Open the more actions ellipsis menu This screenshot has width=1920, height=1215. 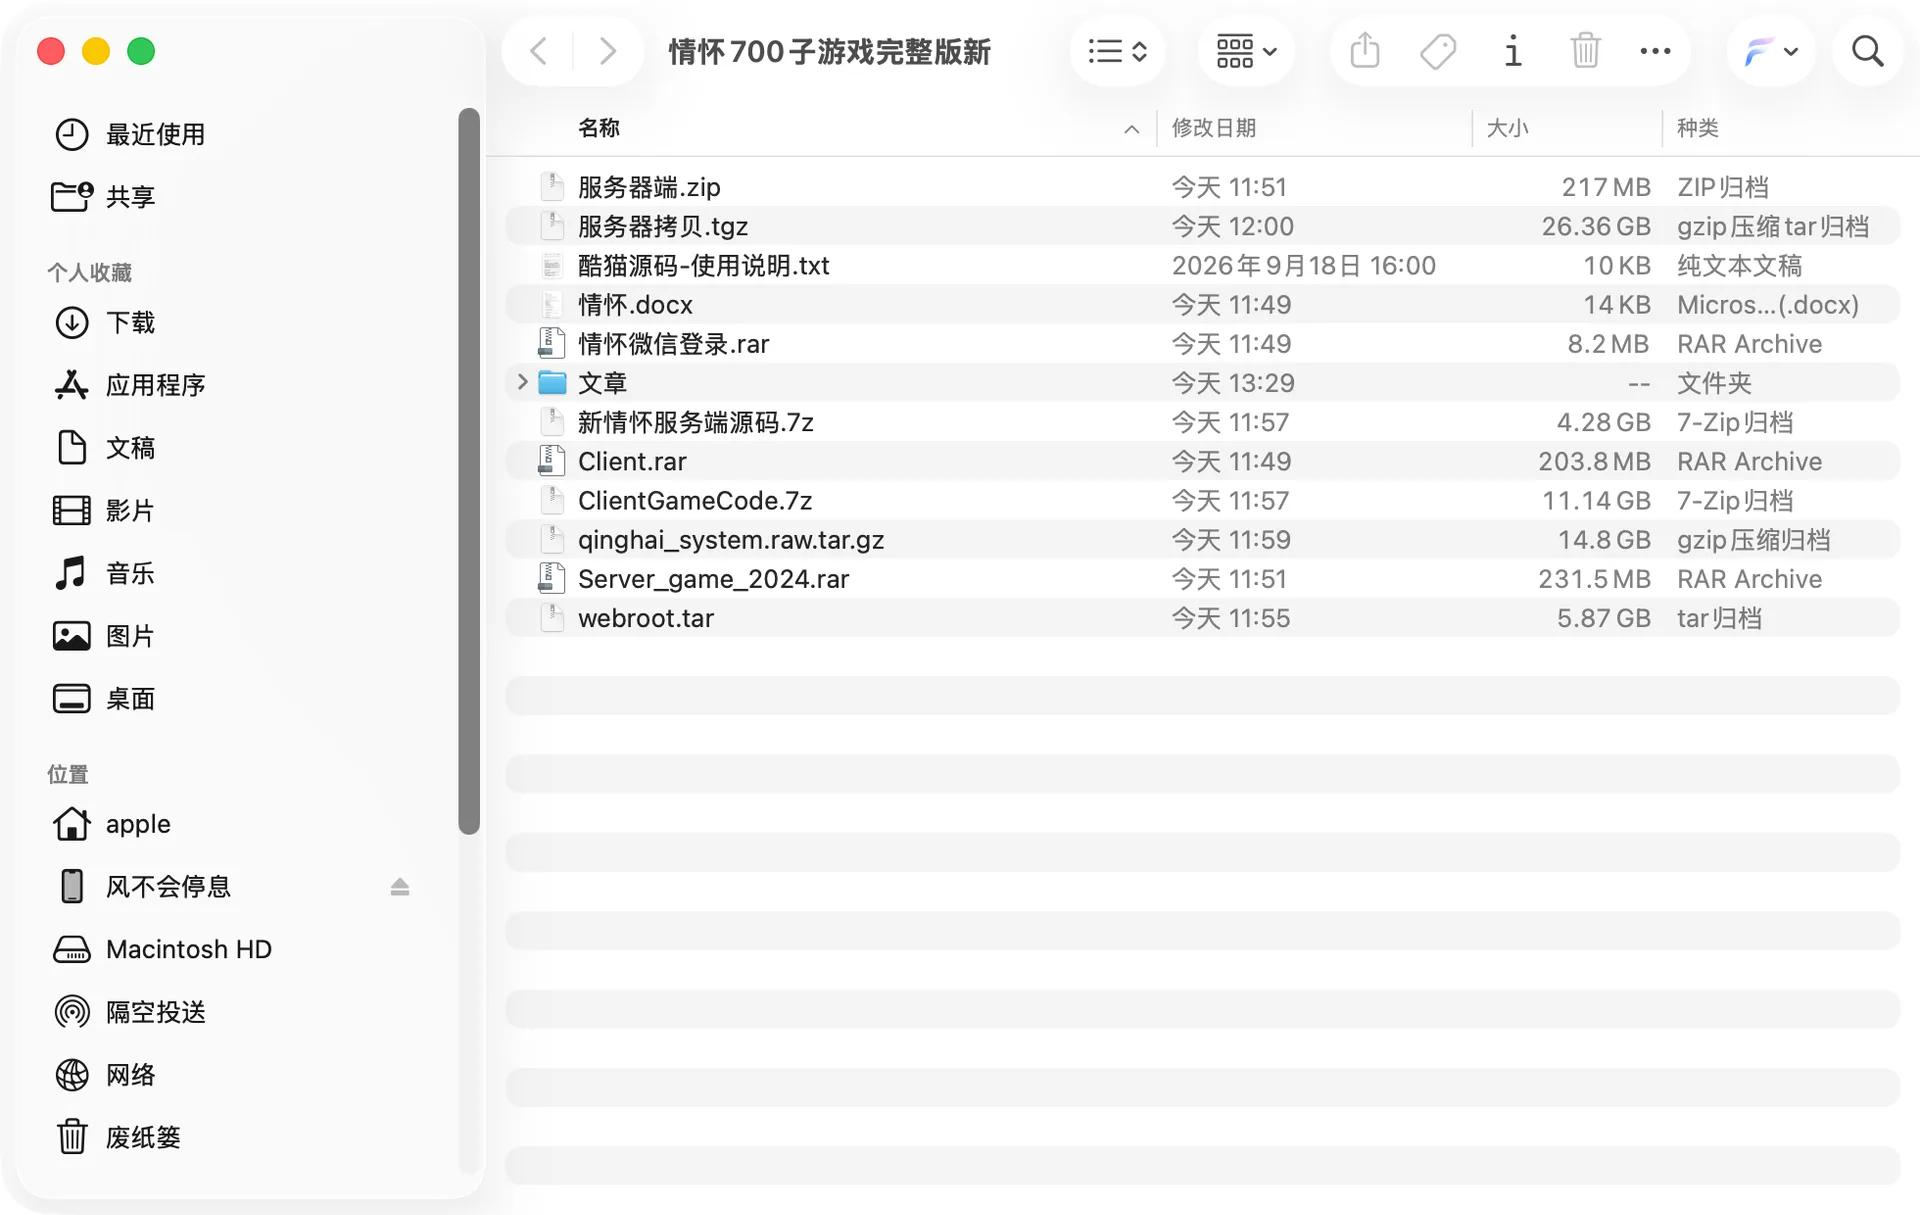tap(1655, 51)
